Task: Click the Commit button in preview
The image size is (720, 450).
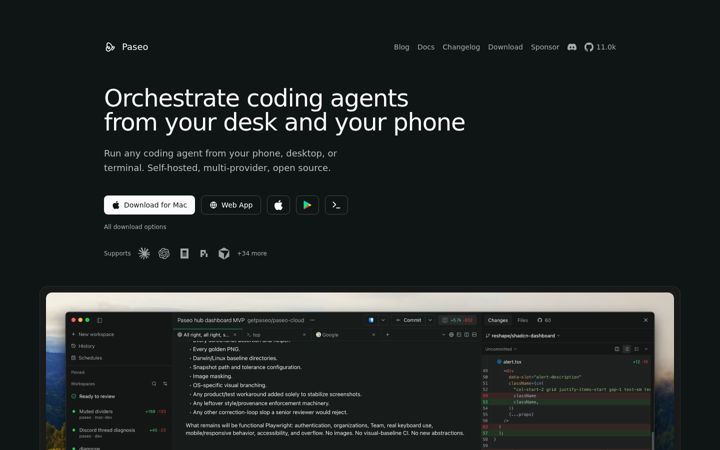Action: coord(408,320)
